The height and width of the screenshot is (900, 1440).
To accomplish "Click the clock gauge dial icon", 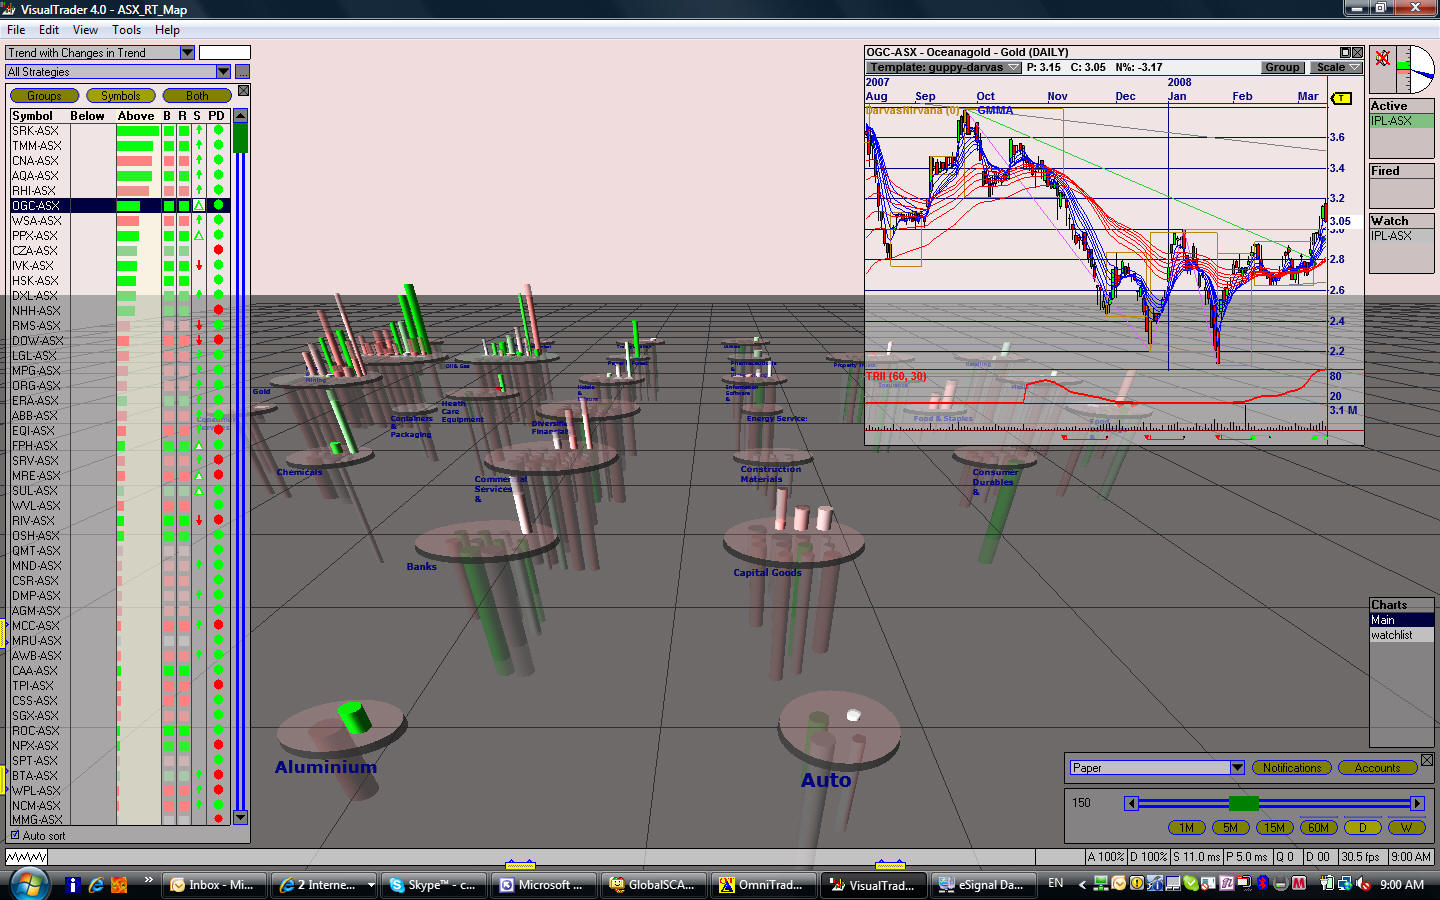I will [x=1416, y=69].
